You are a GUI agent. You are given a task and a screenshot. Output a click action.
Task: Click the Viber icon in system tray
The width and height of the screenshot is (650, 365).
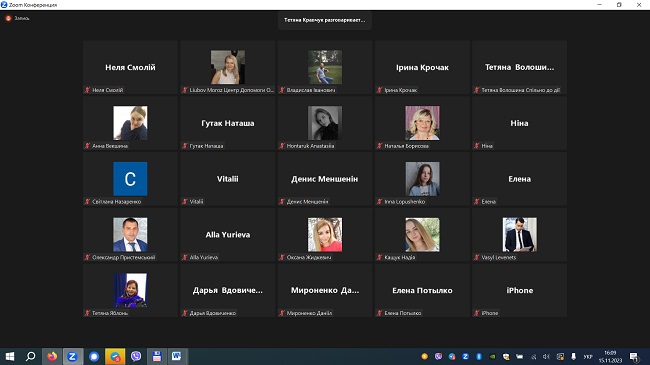click(438, 356)
